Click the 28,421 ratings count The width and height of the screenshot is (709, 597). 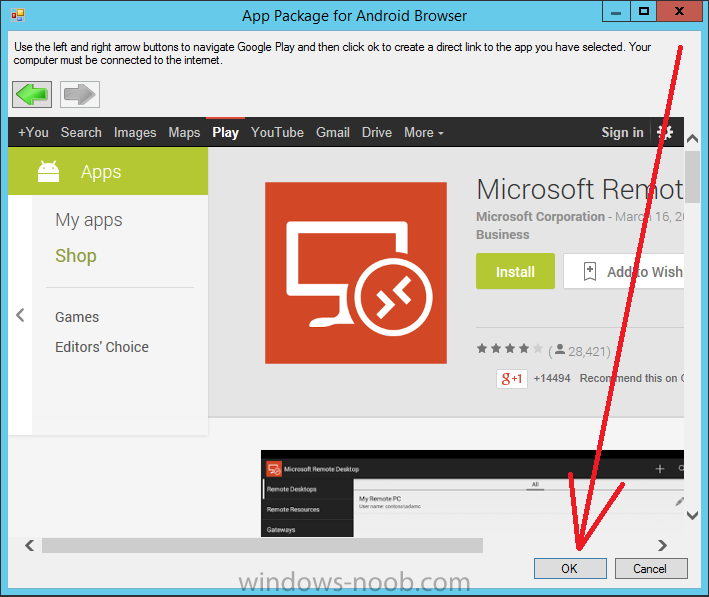(589, 351)
